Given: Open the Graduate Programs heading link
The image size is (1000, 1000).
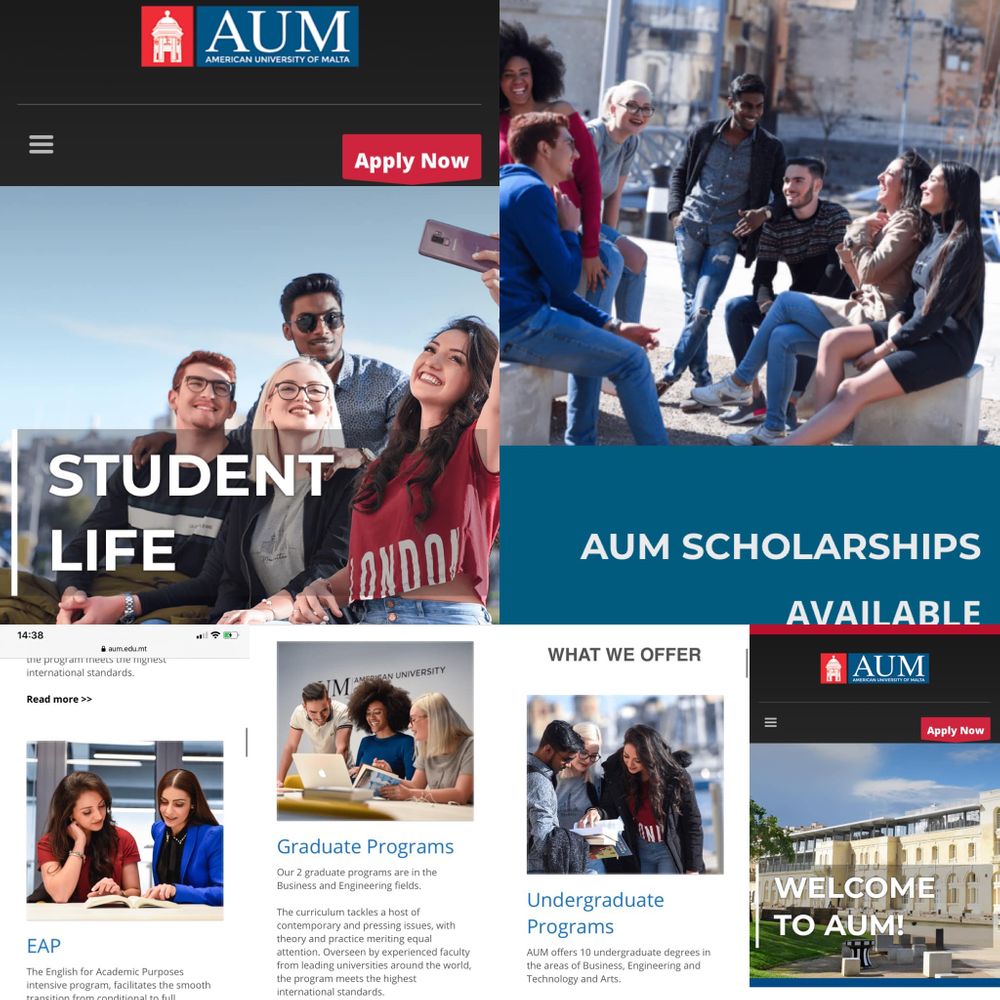Looking at the screenshot, I should click(x=365, y=846).
